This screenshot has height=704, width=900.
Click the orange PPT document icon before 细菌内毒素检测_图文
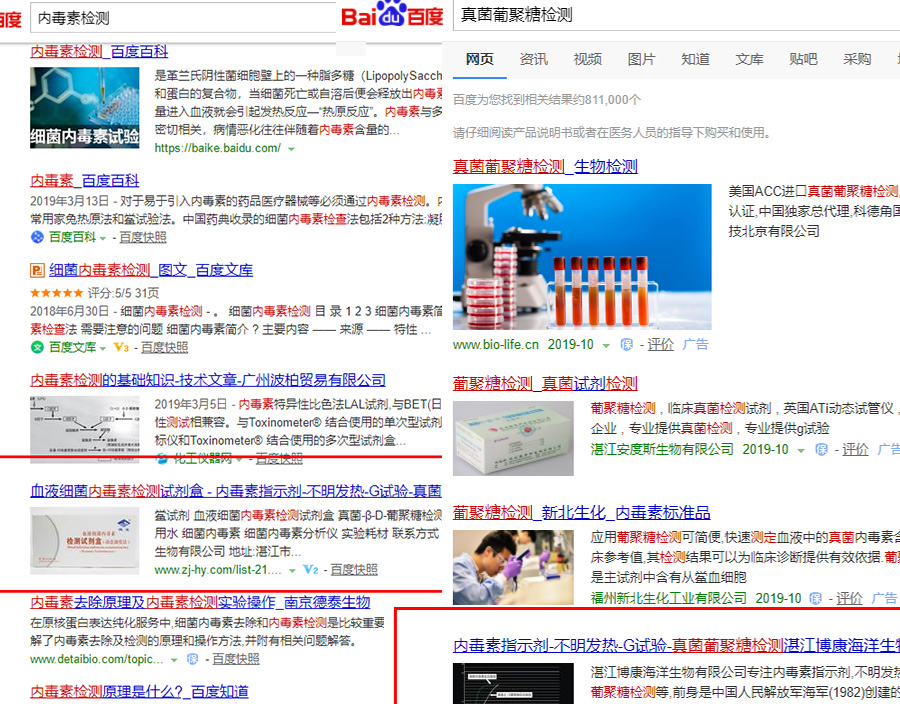pos(37,270)
